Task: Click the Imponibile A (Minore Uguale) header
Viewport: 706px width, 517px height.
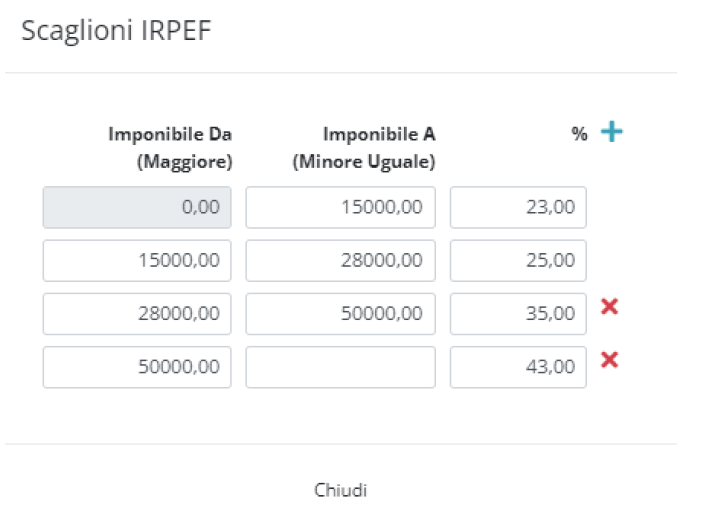Action: point(364,146)
